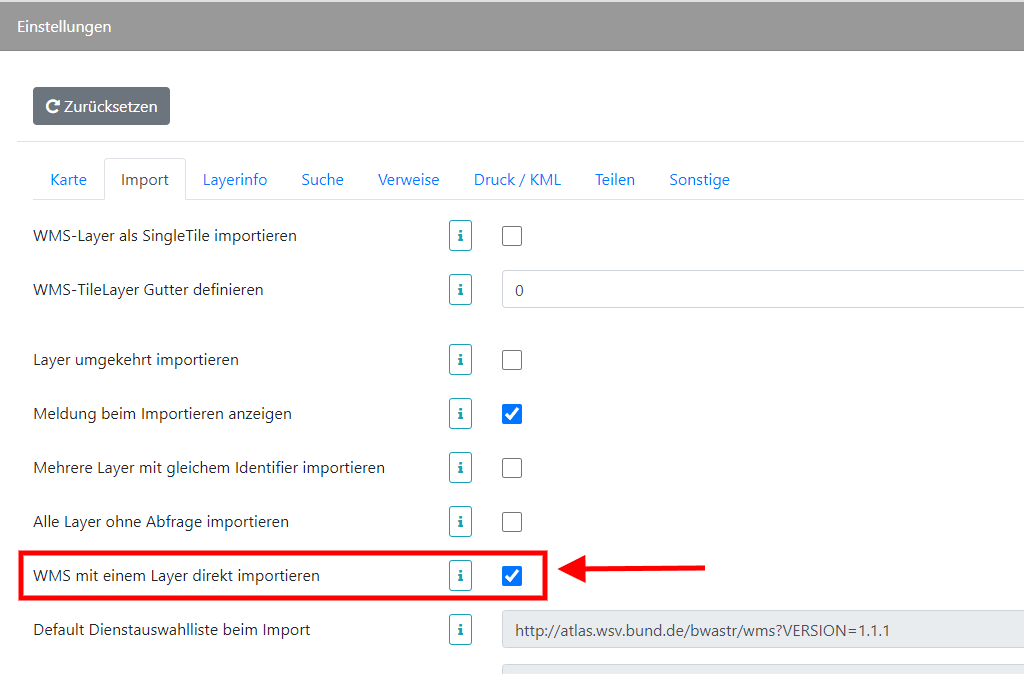Switch to the Karte tab

68,179
